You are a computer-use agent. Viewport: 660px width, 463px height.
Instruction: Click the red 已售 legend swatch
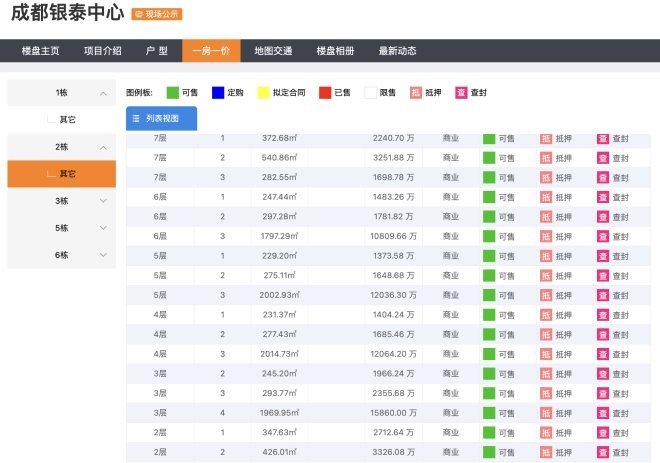click(x=324, y=92)
